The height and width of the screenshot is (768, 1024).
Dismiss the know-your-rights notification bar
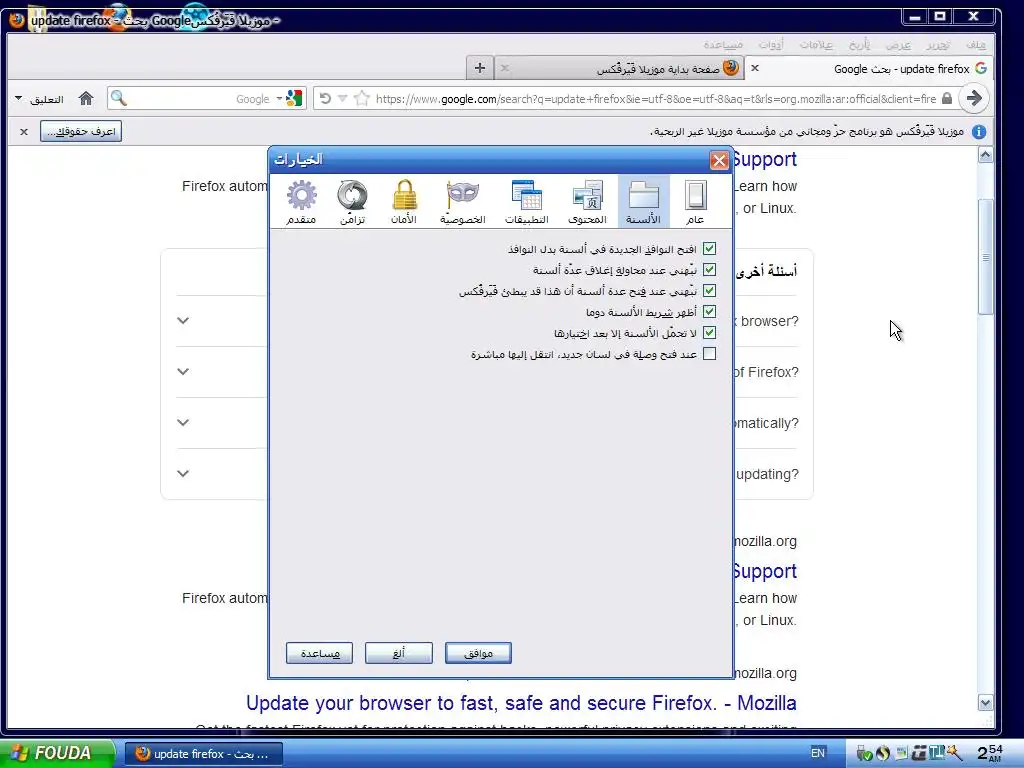(24, 132)
